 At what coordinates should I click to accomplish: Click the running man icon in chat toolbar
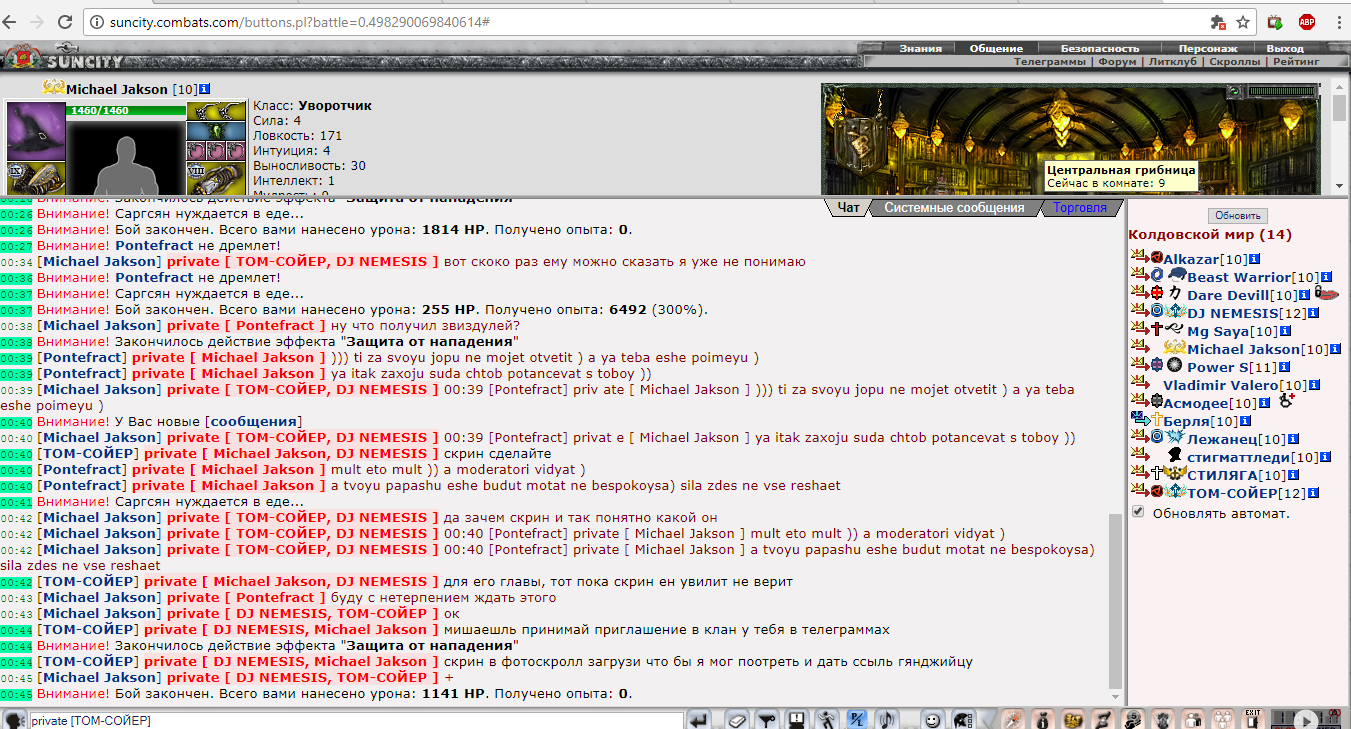(826, 719)
